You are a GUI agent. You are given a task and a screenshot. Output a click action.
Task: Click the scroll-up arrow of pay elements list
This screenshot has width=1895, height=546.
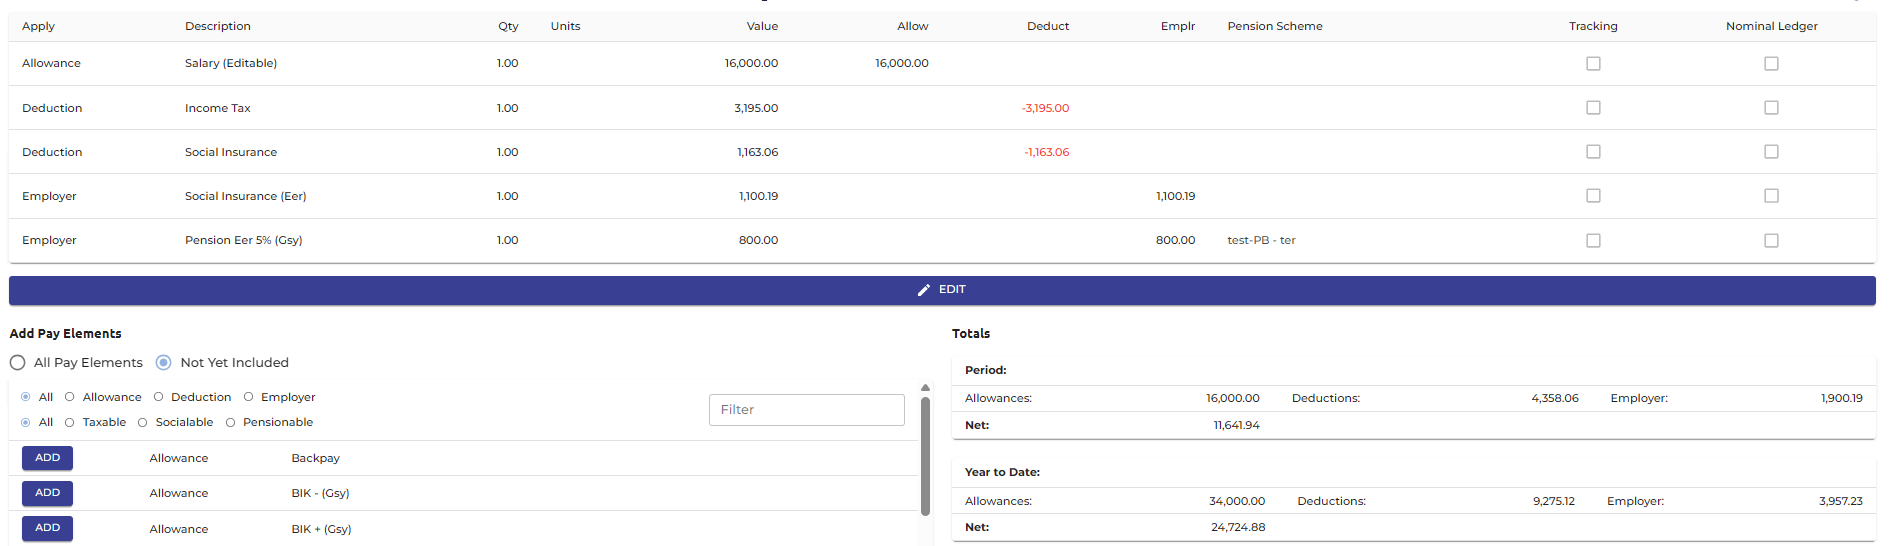pos(925,387)
